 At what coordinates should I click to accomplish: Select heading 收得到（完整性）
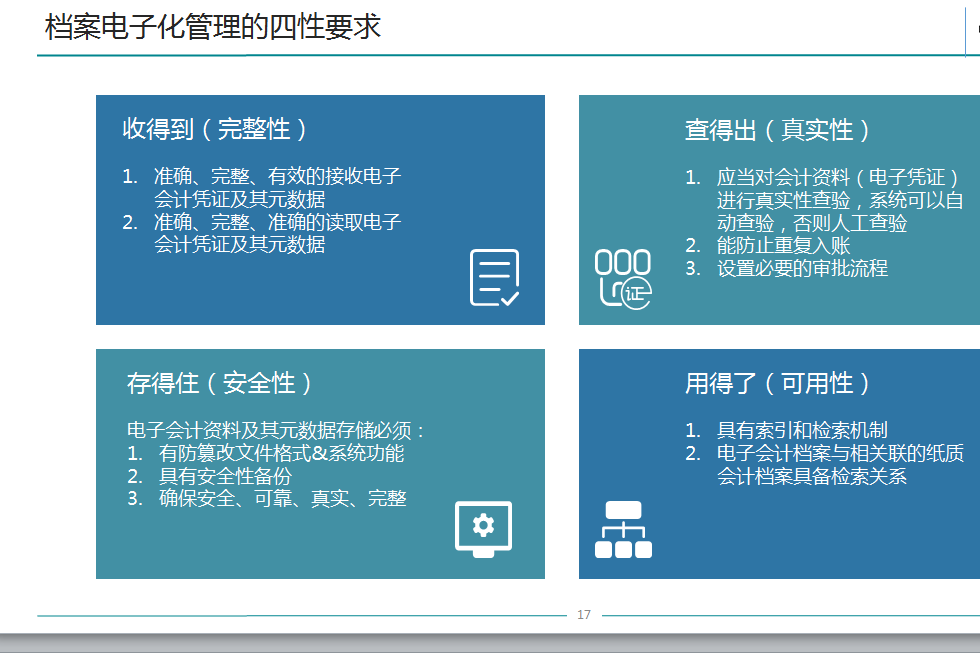pos(216,129)
